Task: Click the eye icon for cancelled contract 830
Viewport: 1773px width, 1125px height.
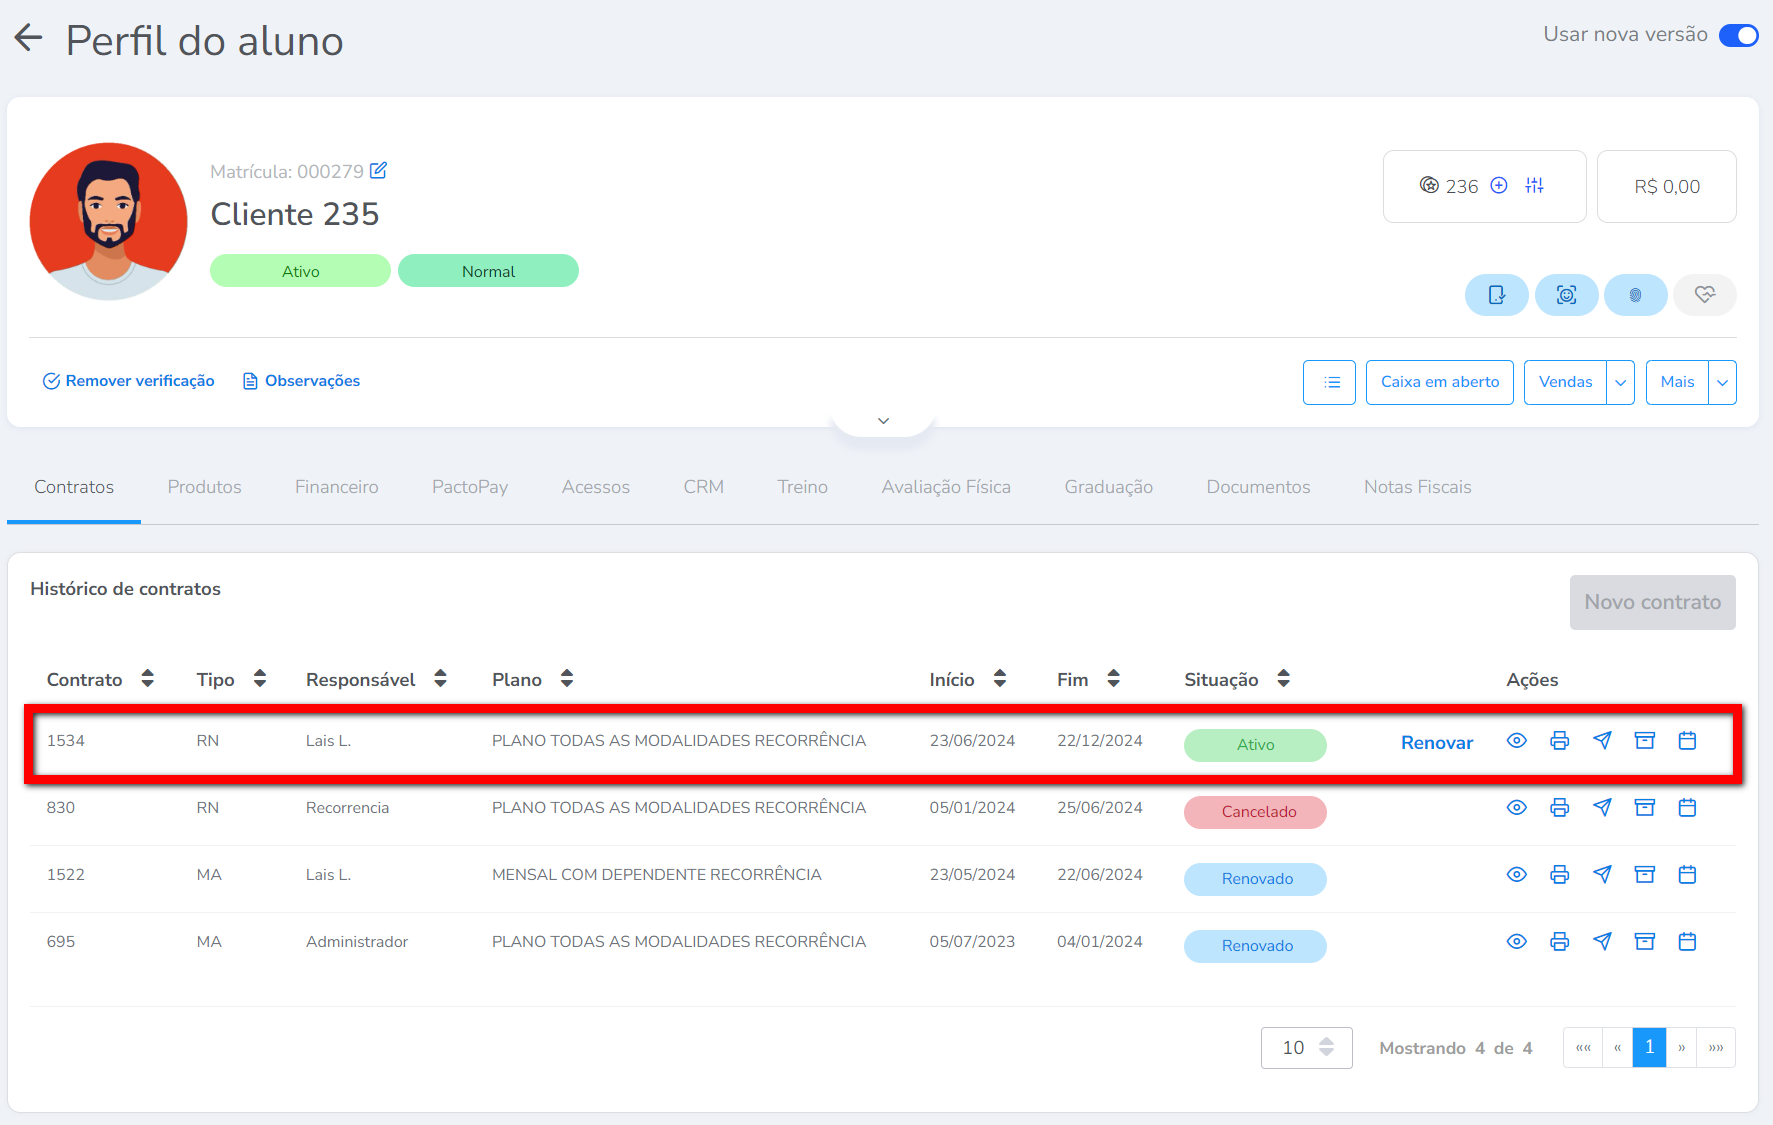Action: pos(1516,808)
